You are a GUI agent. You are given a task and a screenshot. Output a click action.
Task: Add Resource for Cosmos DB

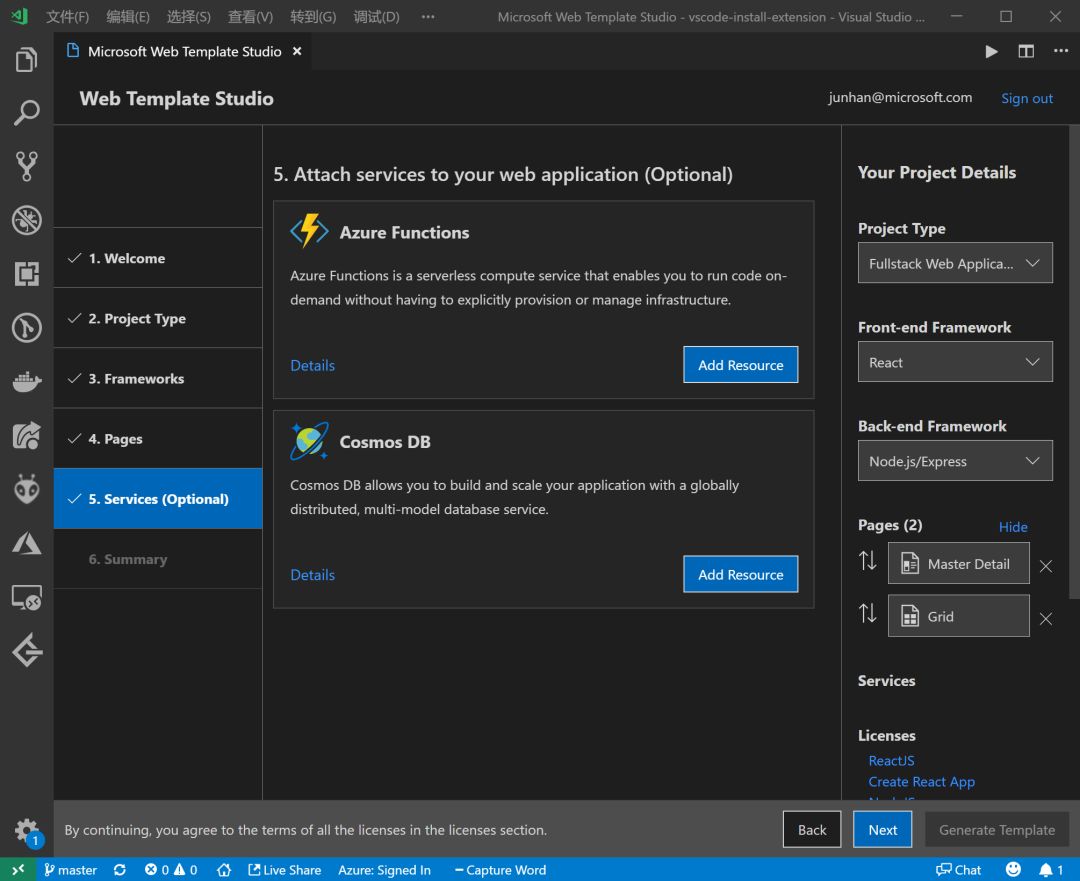[740, 574]
